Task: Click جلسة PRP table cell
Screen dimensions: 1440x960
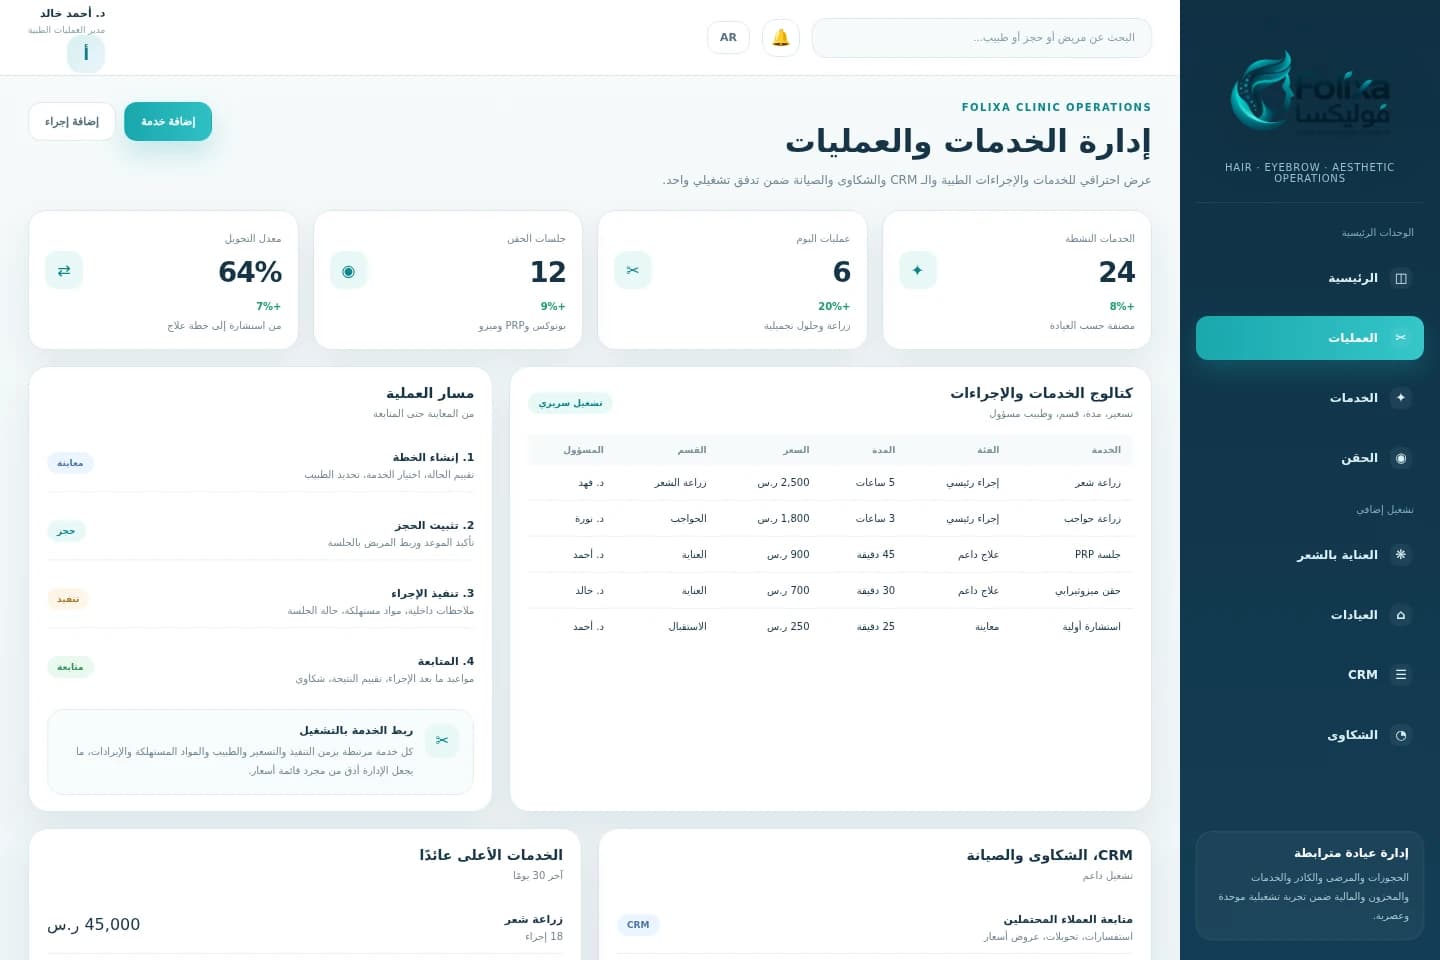Action: tap(1098, 555)
